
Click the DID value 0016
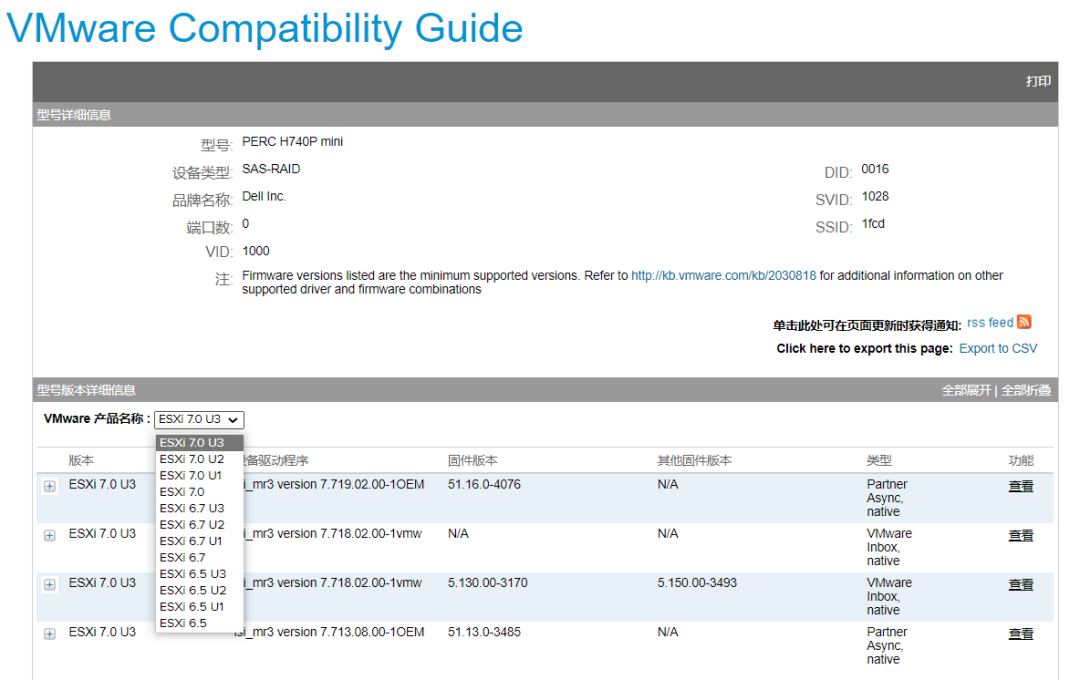pos(875,169)
